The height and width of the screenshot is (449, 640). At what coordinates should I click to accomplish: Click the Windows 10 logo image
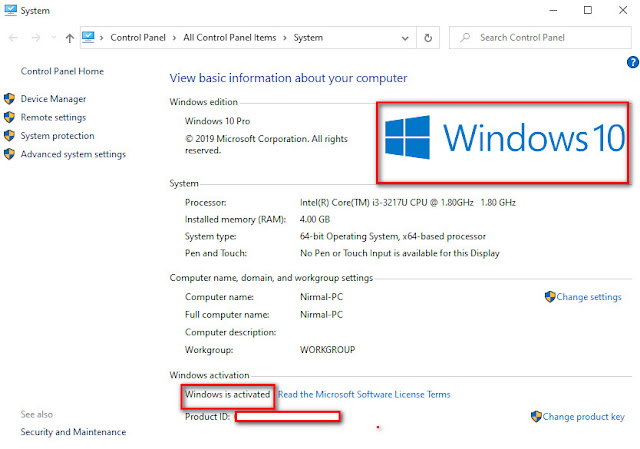505,138
